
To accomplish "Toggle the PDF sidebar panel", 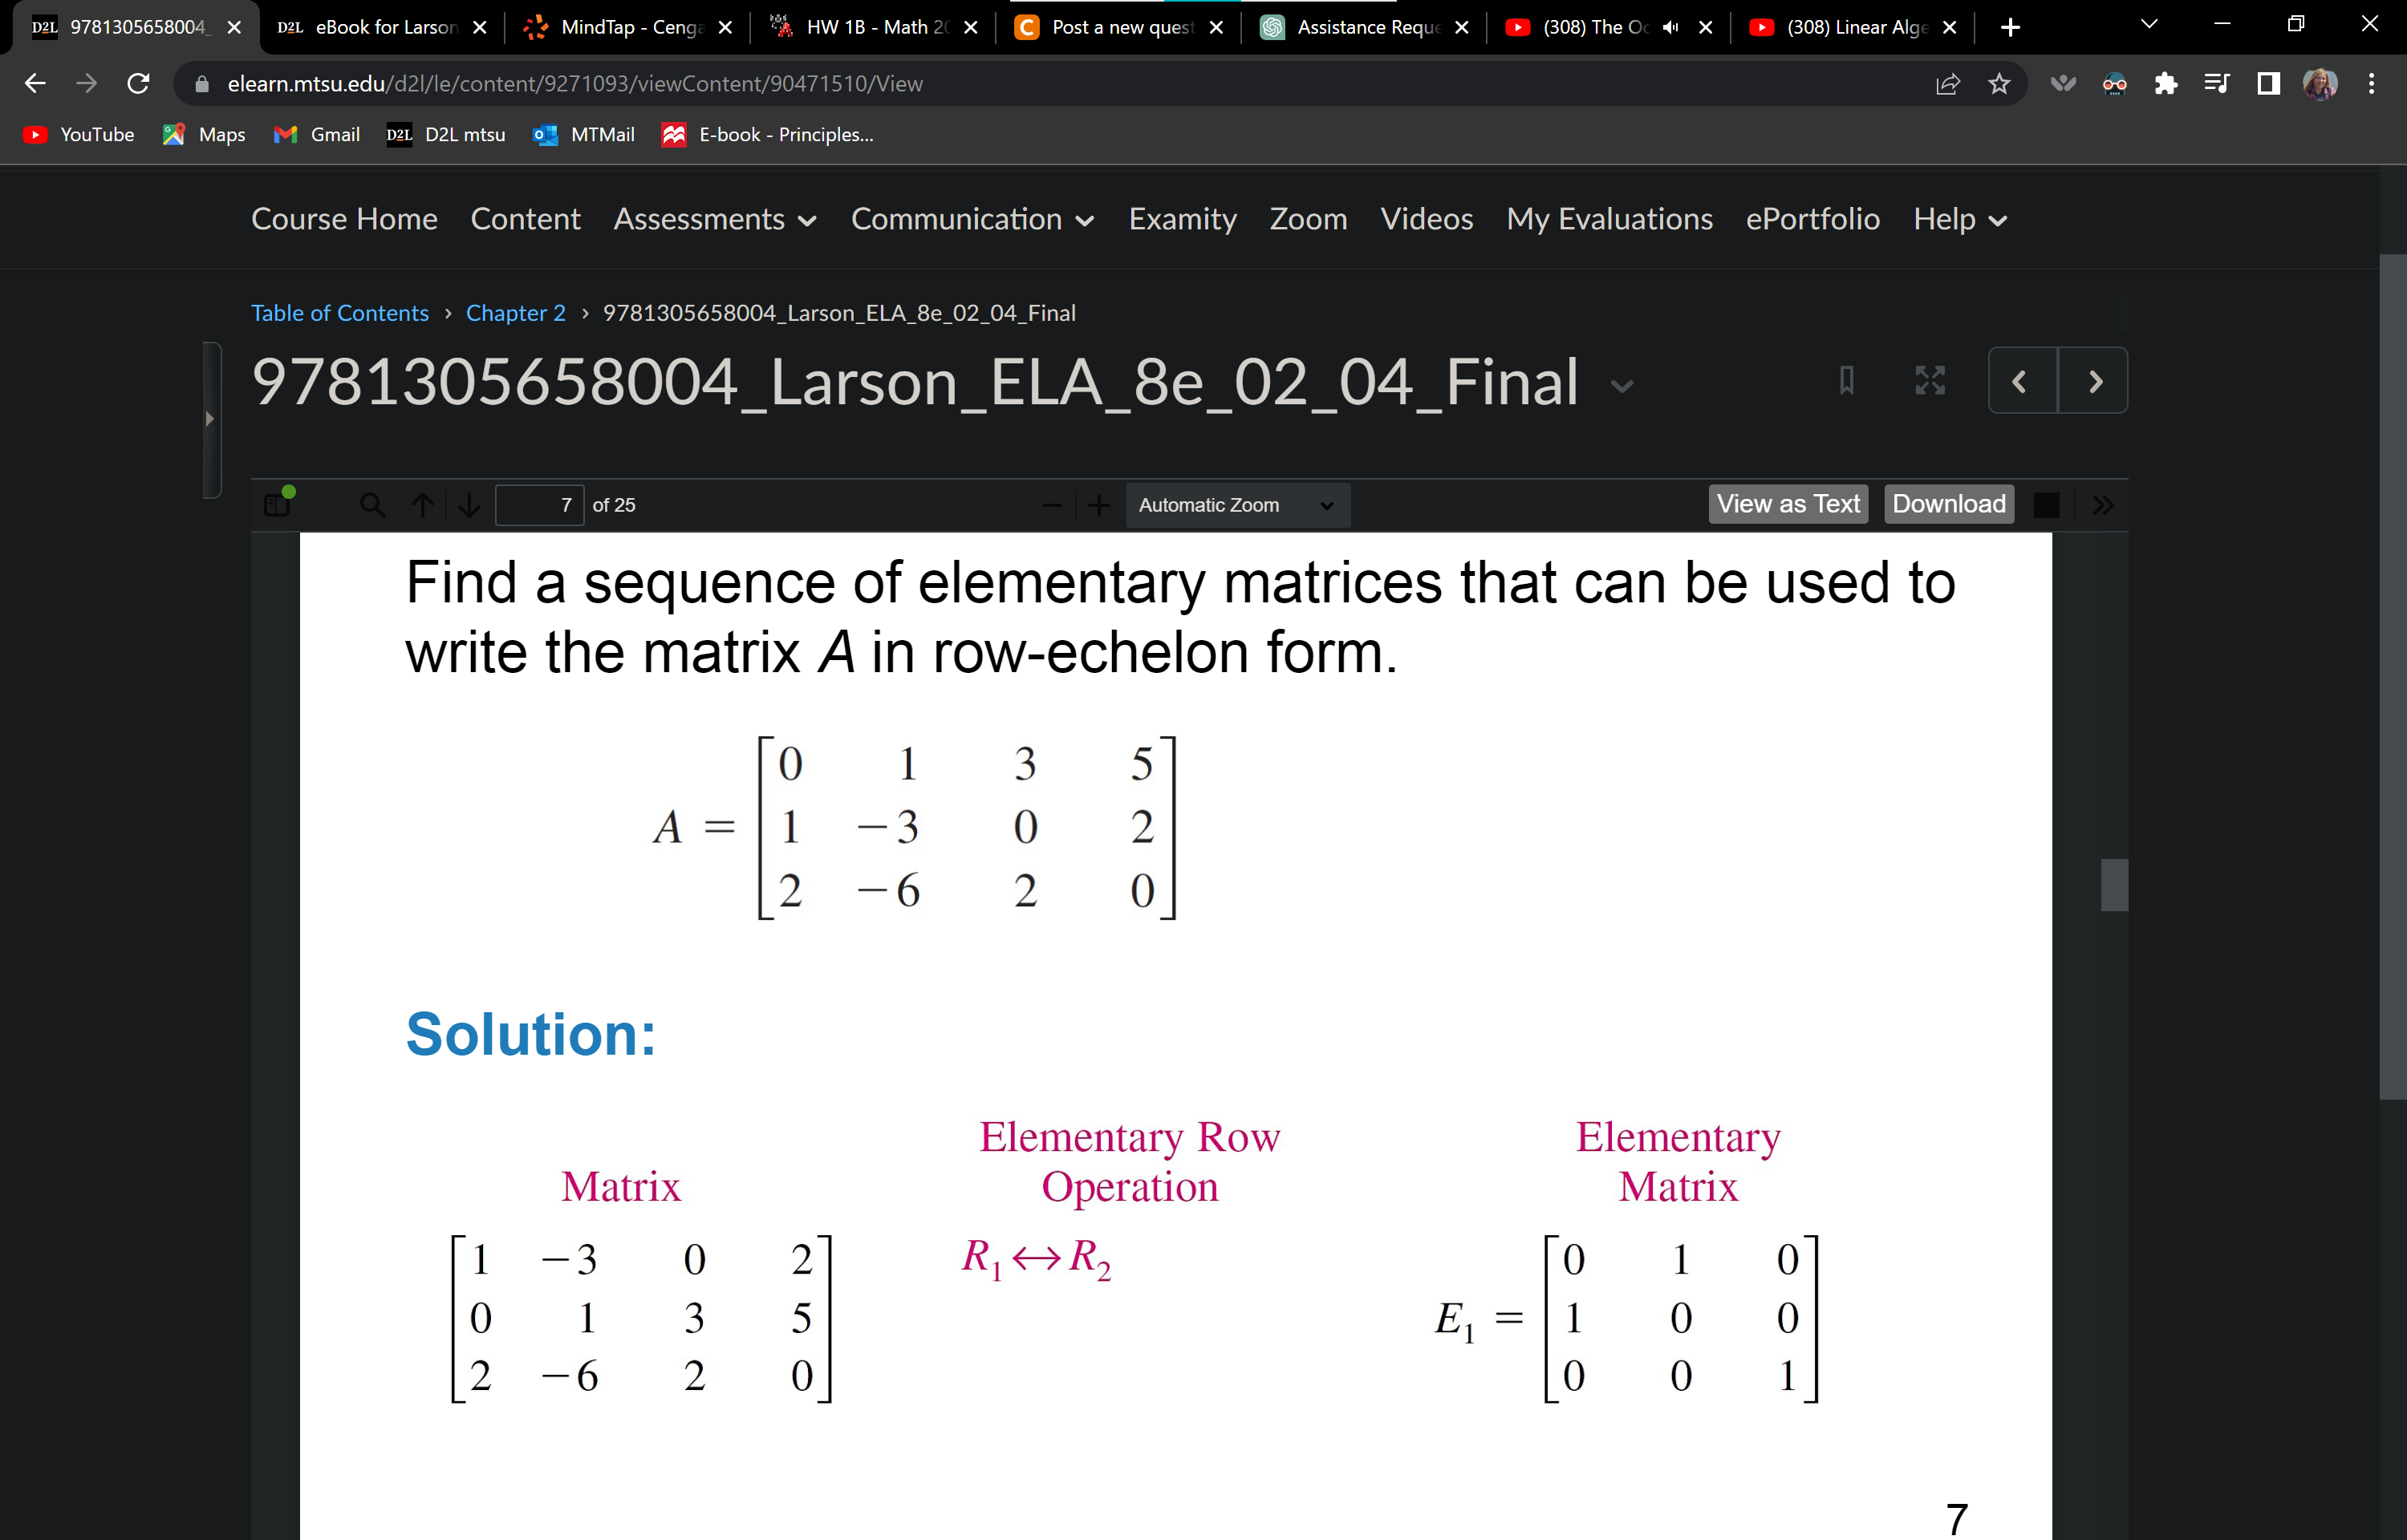I will click(x=276, y=504).
